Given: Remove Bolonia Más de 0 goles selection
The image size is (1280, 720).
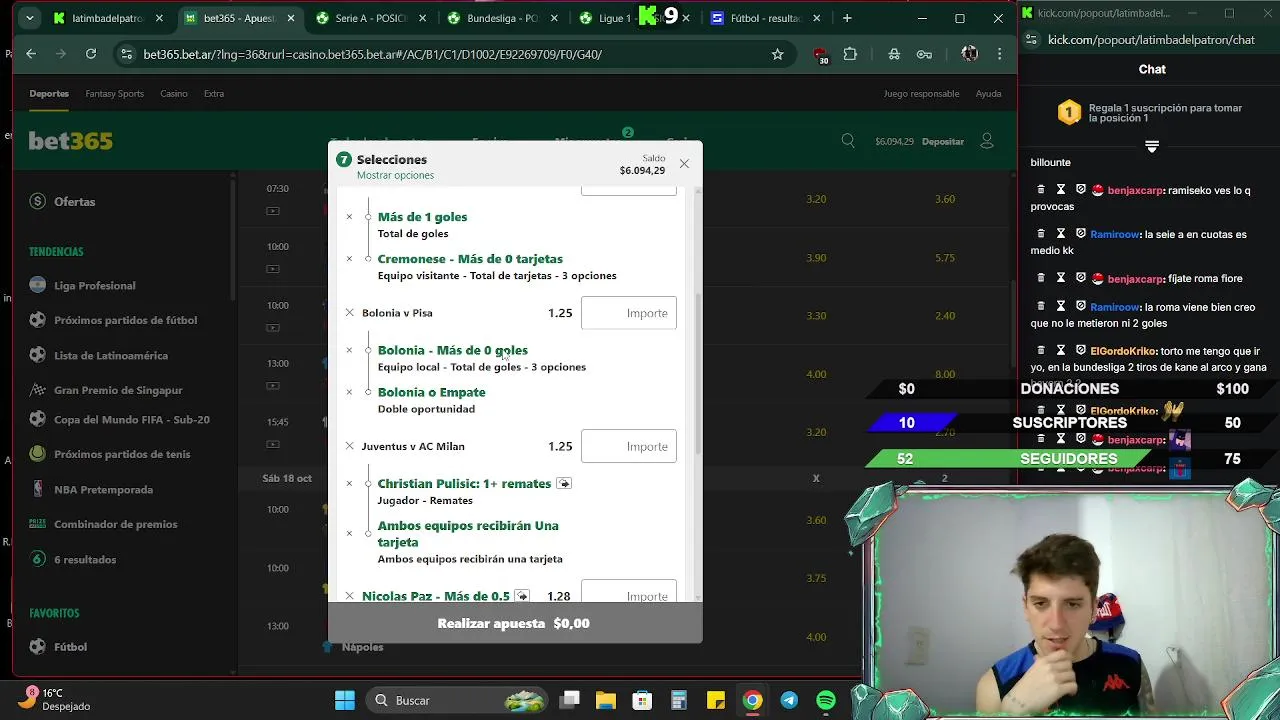Looking at the screenshot, I should click(349, 350).
